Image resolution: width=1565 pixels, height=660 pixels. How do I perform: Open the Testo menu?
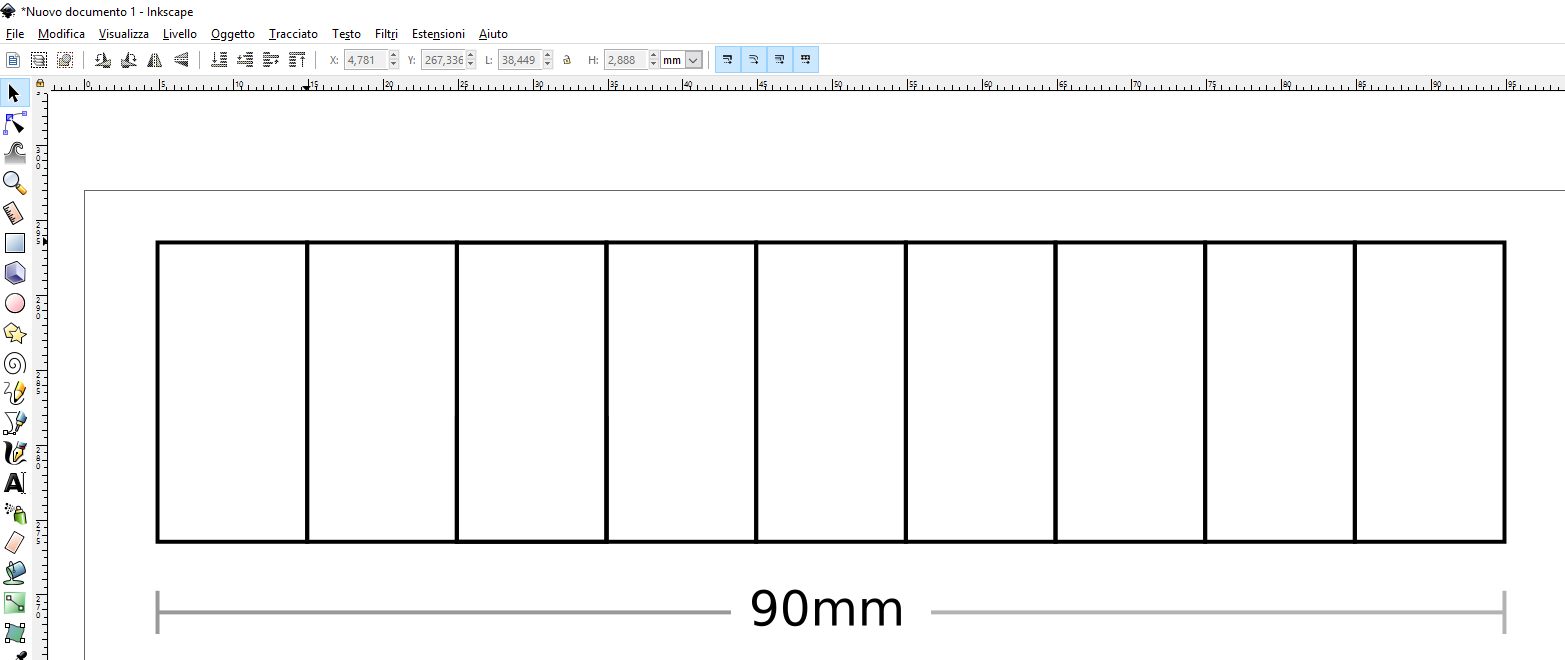(x=346, y=34)
